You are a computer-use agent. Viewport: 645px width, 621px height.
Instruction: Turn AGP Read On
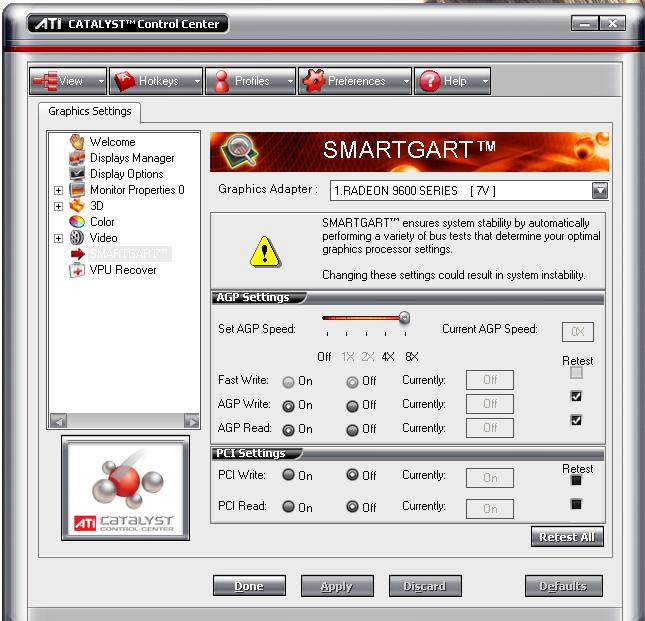point(288,430)
